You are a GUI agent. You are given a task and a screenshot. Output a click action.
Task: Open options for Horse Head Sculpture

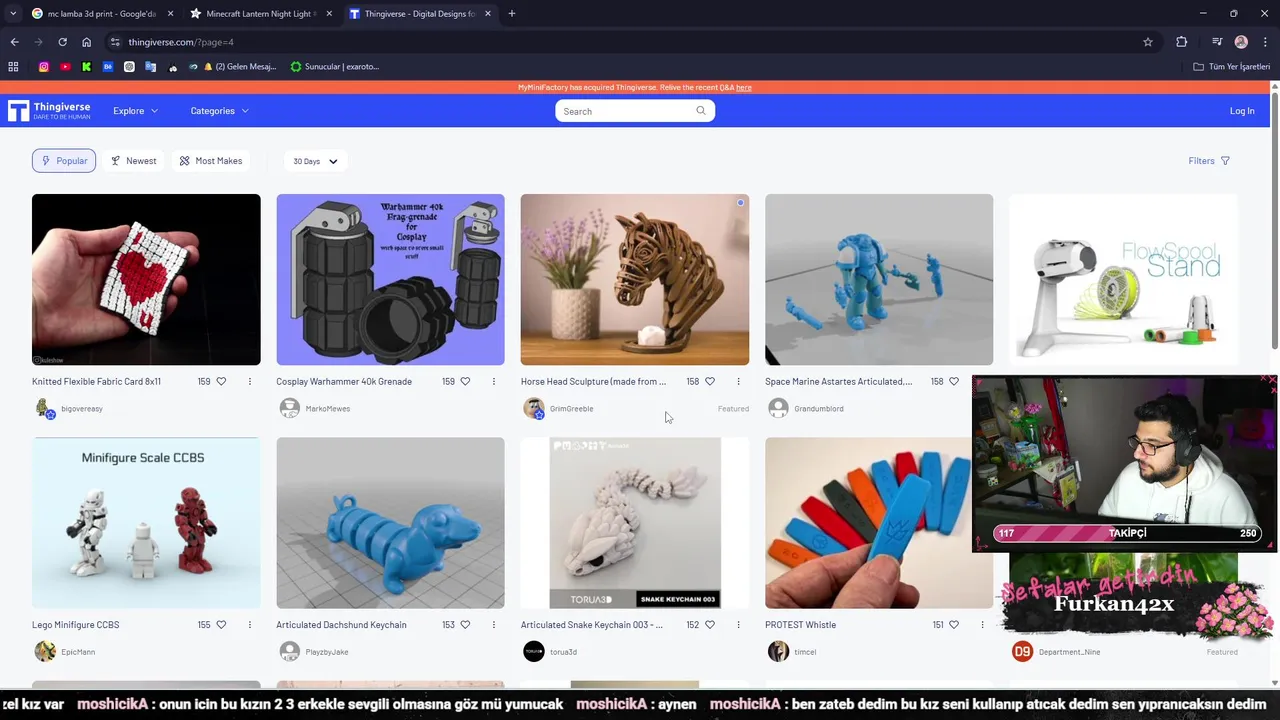click(x=739, y=381)
